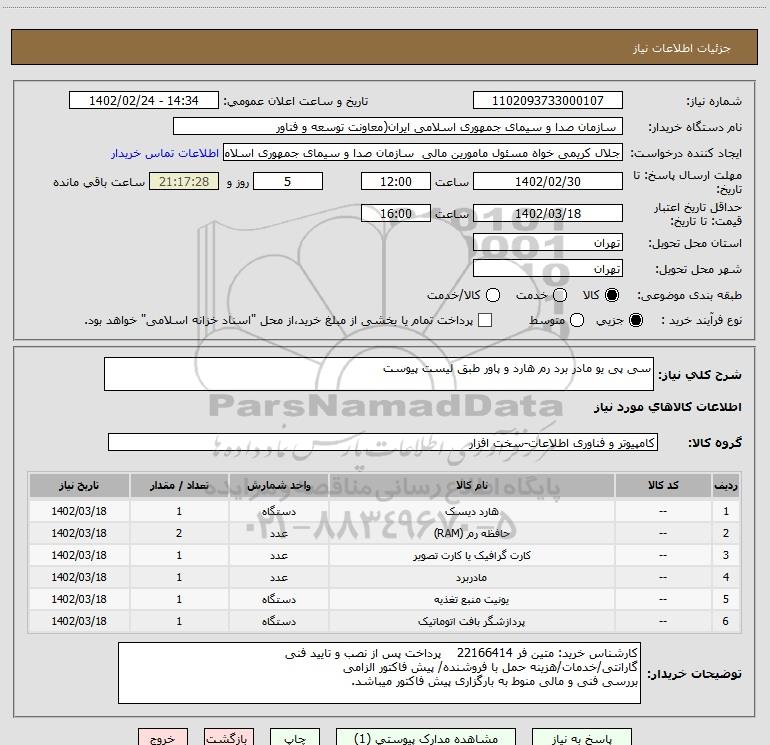The height and width of the screenshot is (745, 770).
Task: Click the countdown timer 21:17:28 field
Action: pyautogui.click(x=184, y=182)
